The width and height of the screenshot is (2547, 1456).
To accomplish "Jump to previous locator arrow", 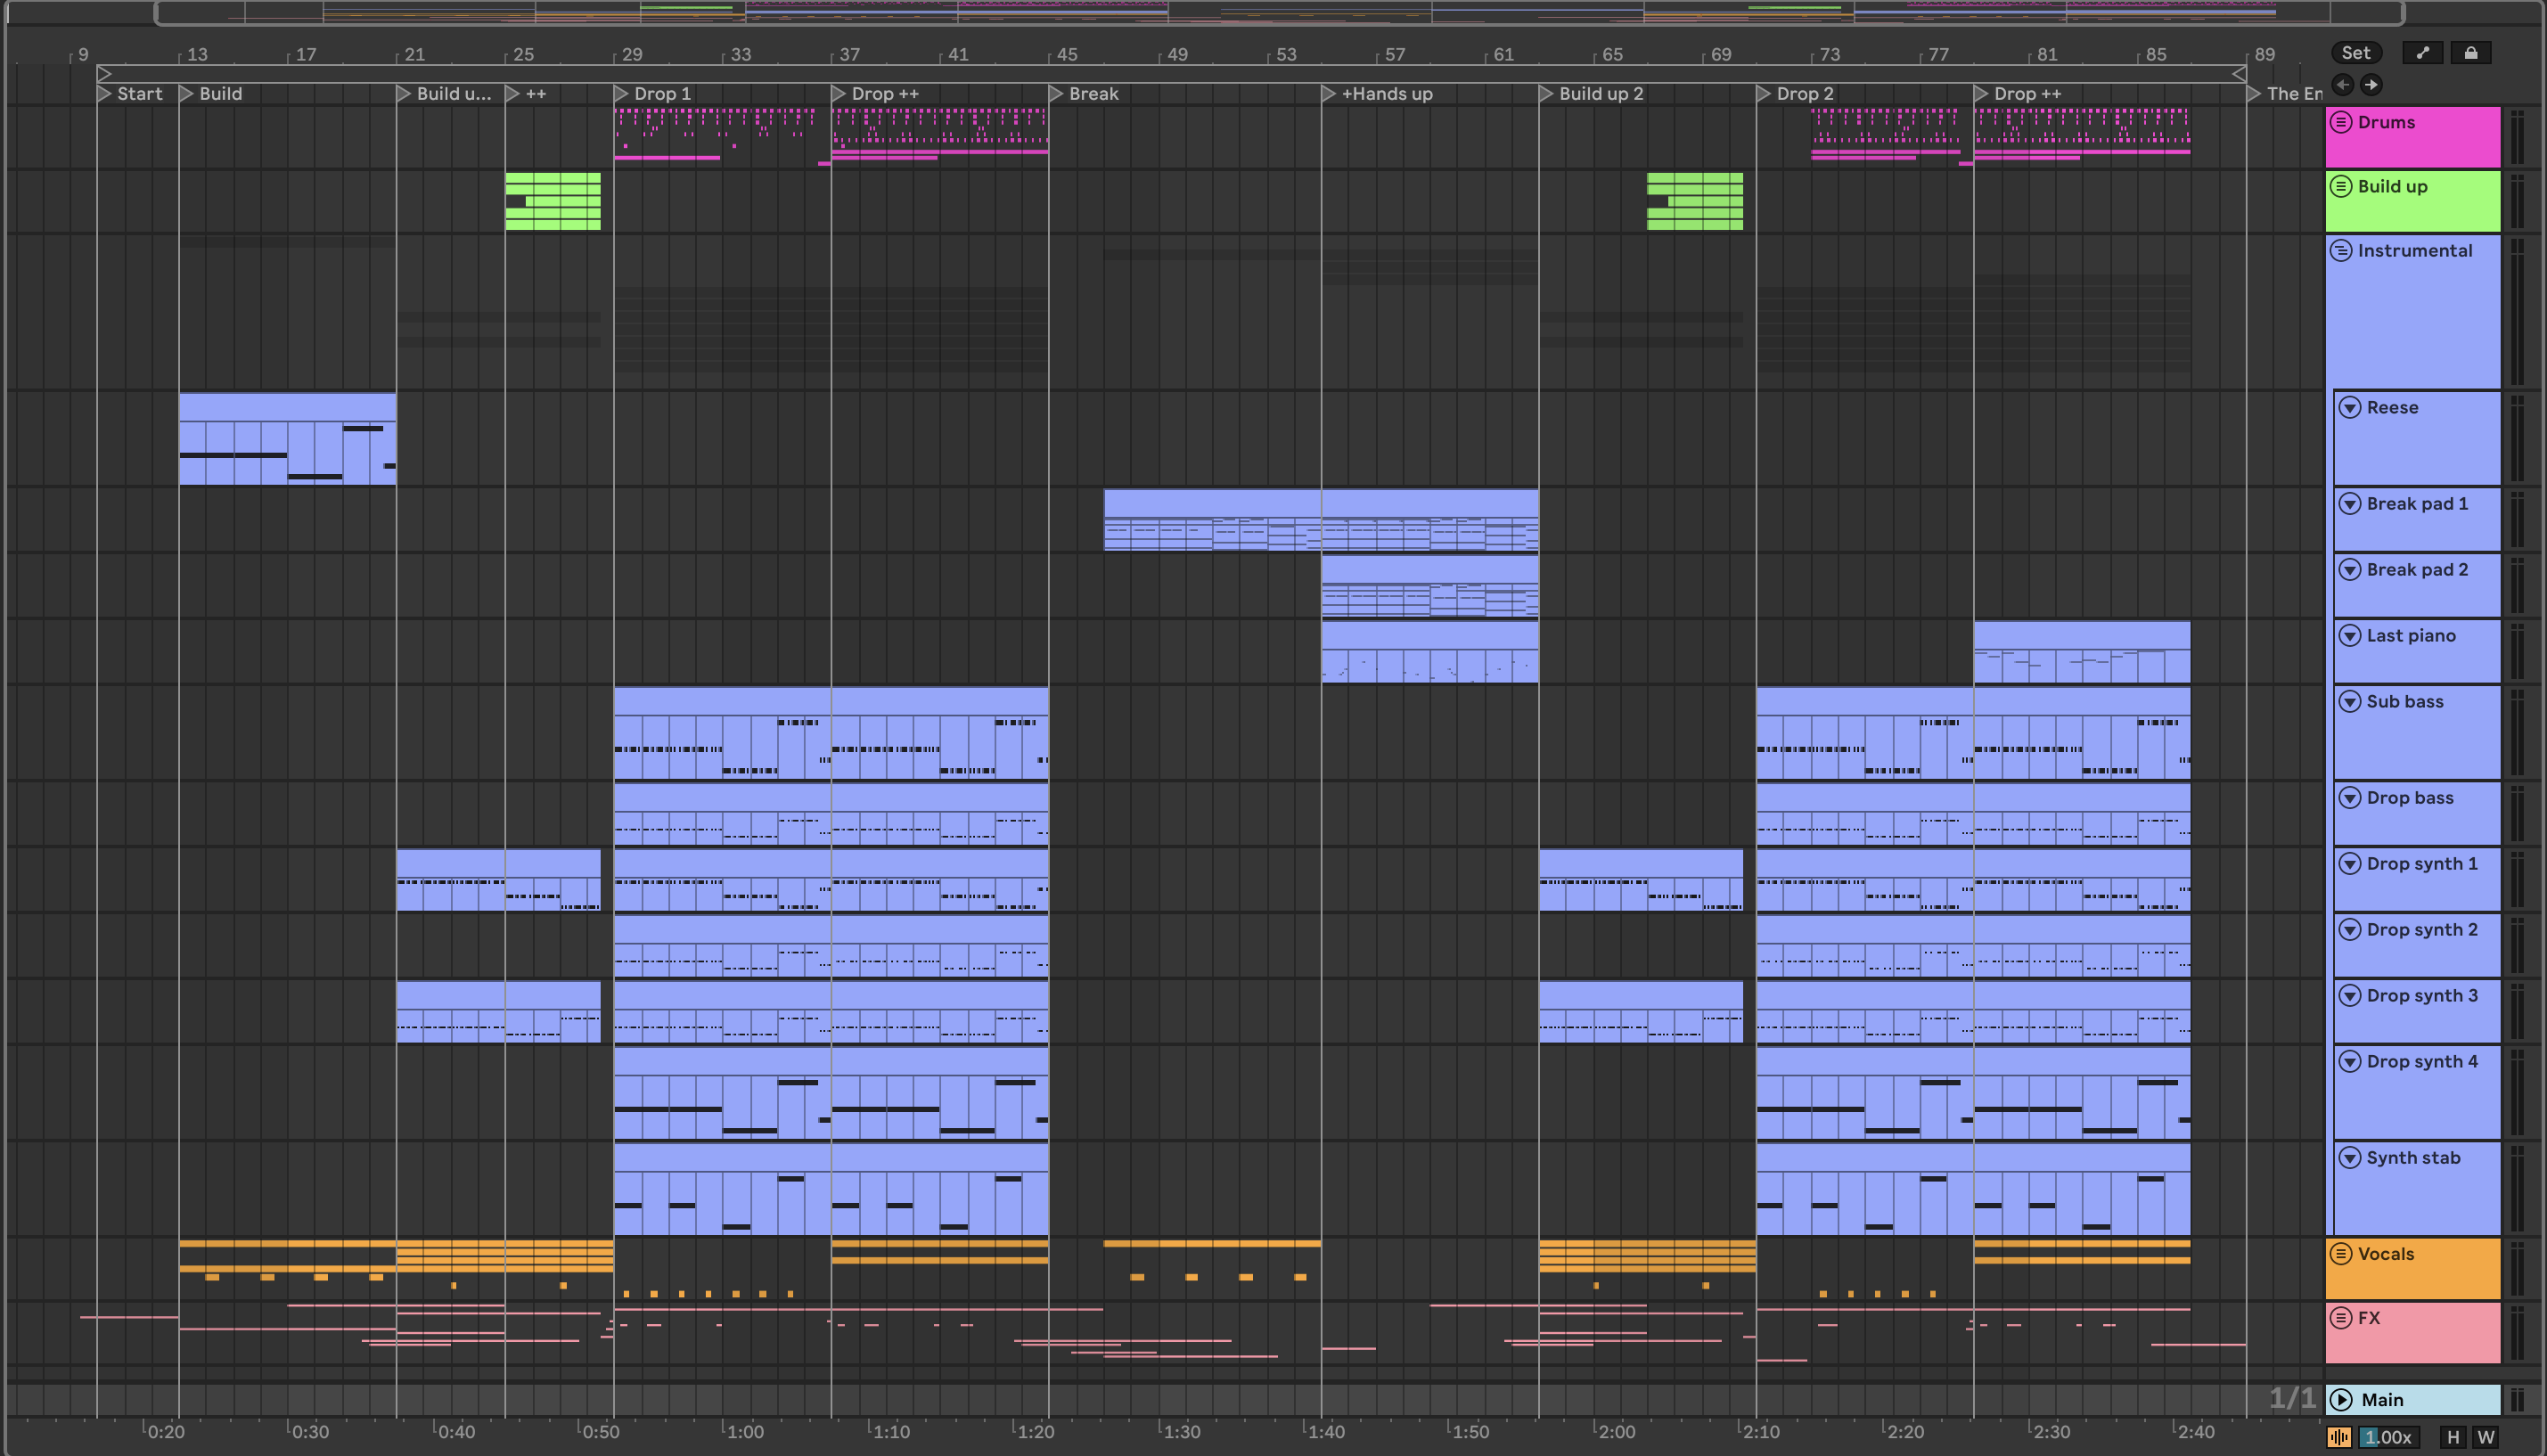I will [2342, 85].
